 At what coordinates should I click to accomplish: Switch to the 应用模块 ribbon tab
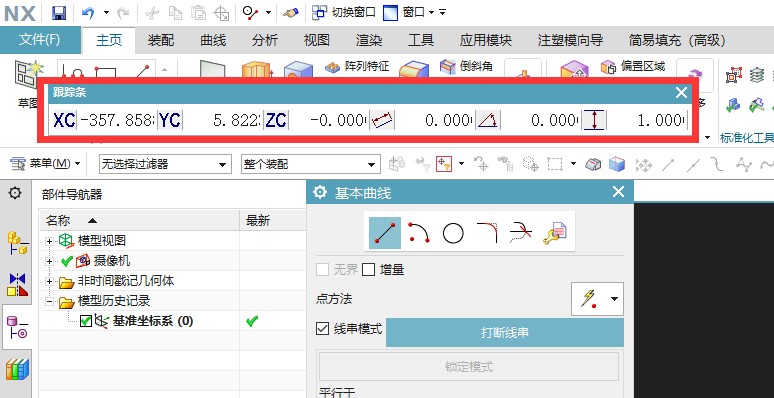click(x=486, y=40)
